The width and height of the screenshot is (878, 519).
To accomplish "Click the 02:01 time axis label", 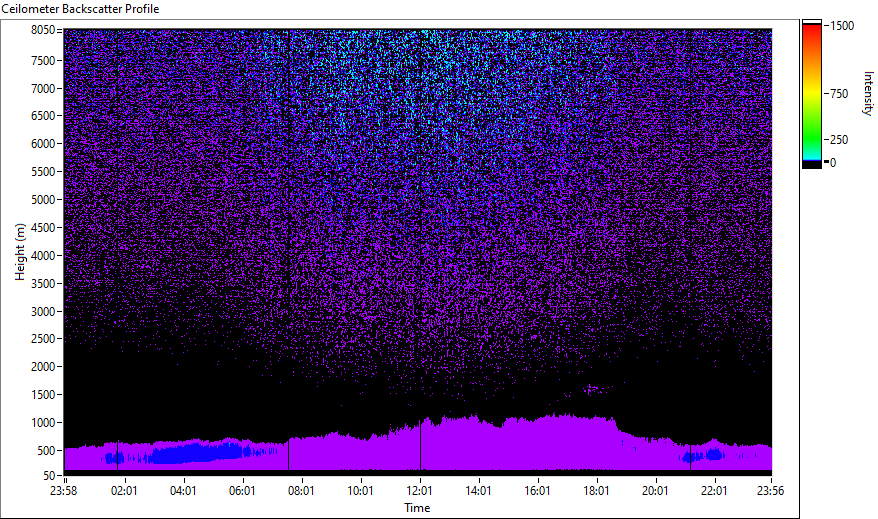I will point(124,491).
